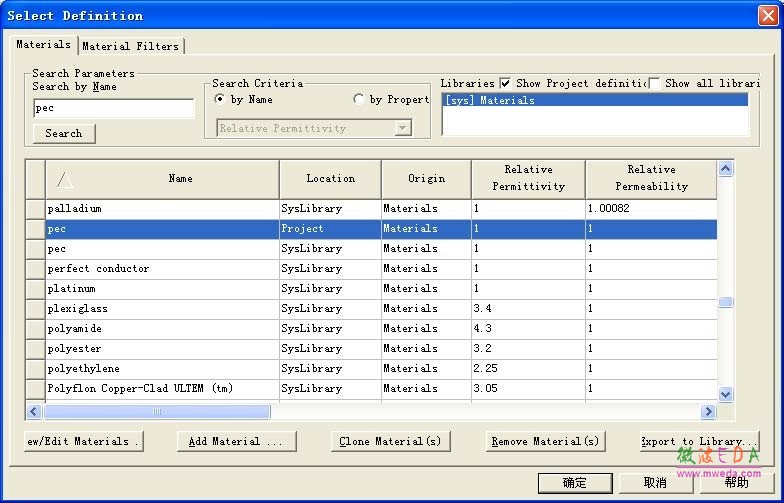Select [sys] Materials in Libraries list
Screen dimensions: 784x503
(x=595, y=100)
